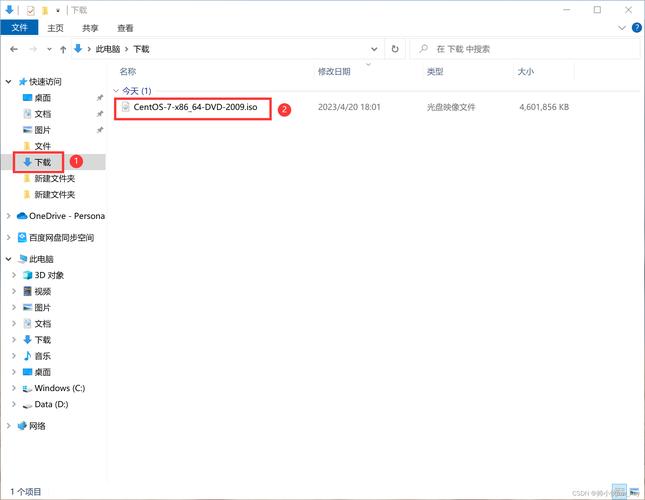The height and width of the screenshot is (500, 645).
Task: Open 文档 under 此电脑
Action: click(x=43, y=324)
